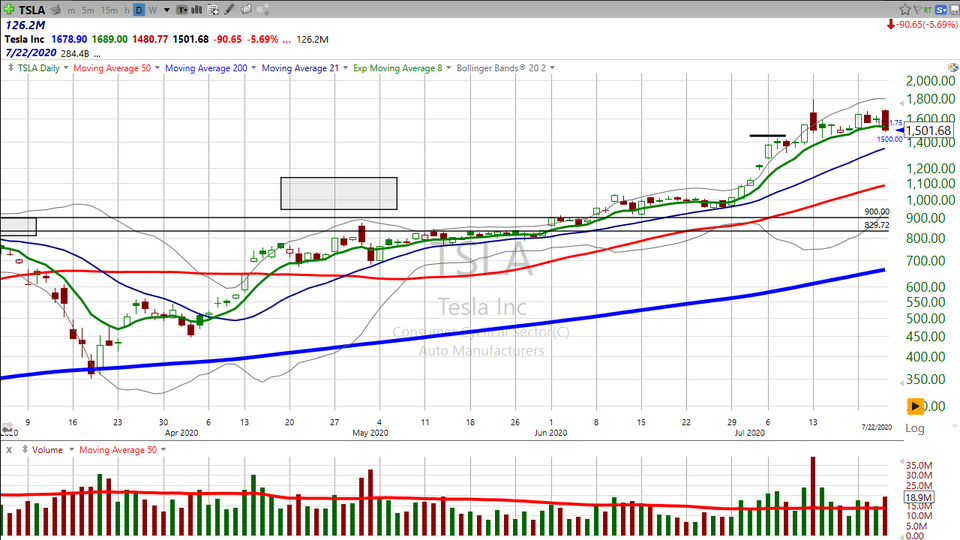This screenshot has height=540, width=960.
Task: Click the TSLA ticker symbol
Action: [30, 10]
